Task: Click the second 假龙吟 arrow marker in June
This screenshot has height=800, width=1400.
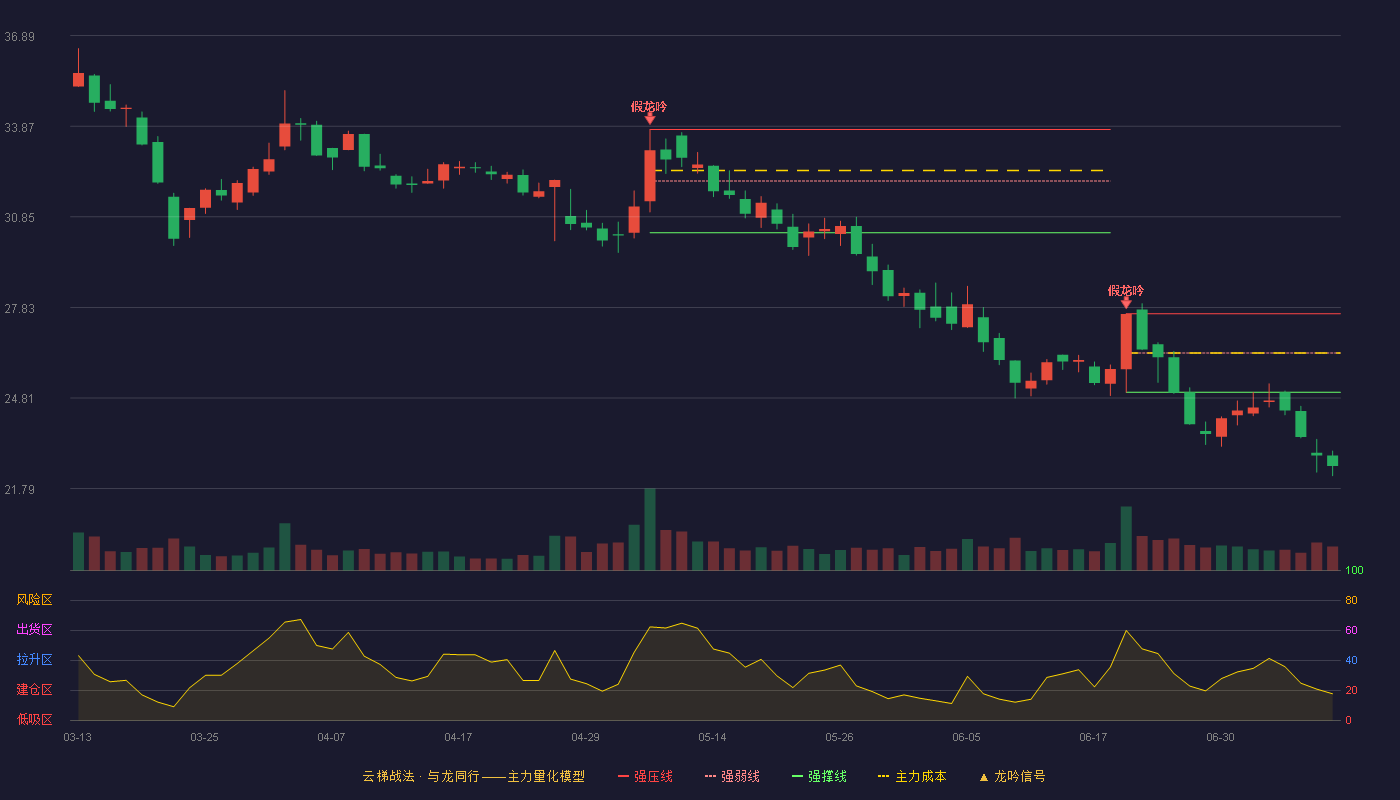Action: (x=1126, y=302)
